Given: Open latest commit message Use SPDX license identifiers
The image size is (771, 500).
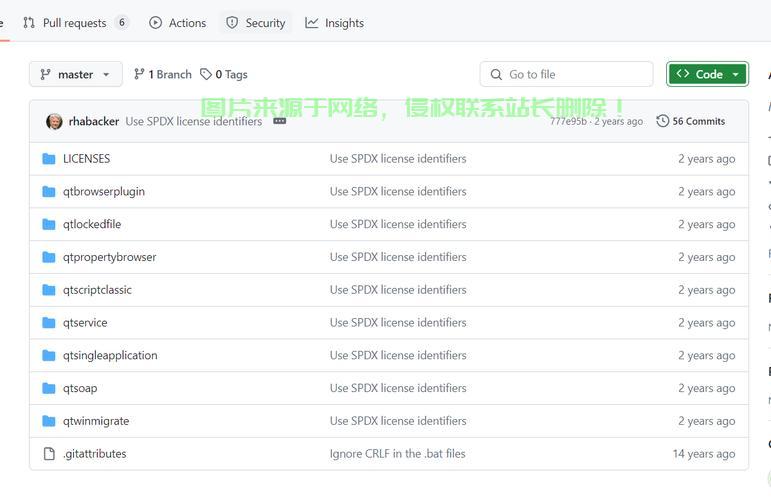Looking at the screenshot, I should tap(194, 121).
